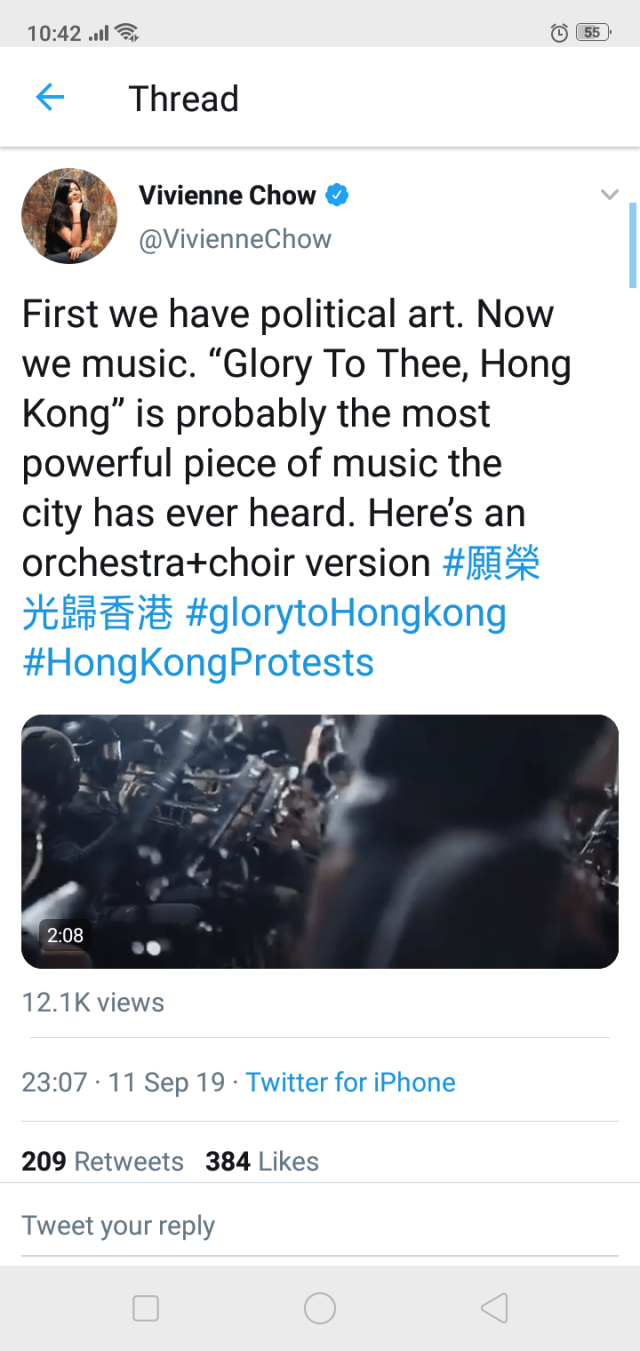Open the #願榮光歸香港 hashtag

pos(491,564)
